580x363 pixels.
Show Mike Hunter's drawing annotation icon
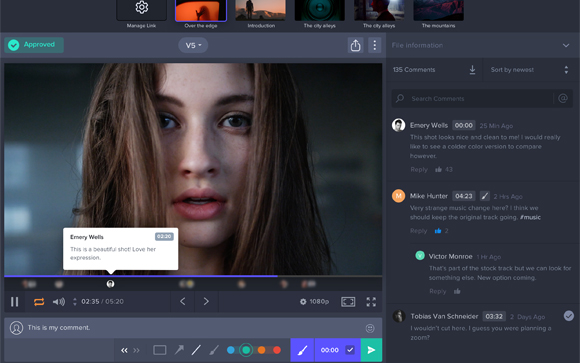click(x=485, y=196)
